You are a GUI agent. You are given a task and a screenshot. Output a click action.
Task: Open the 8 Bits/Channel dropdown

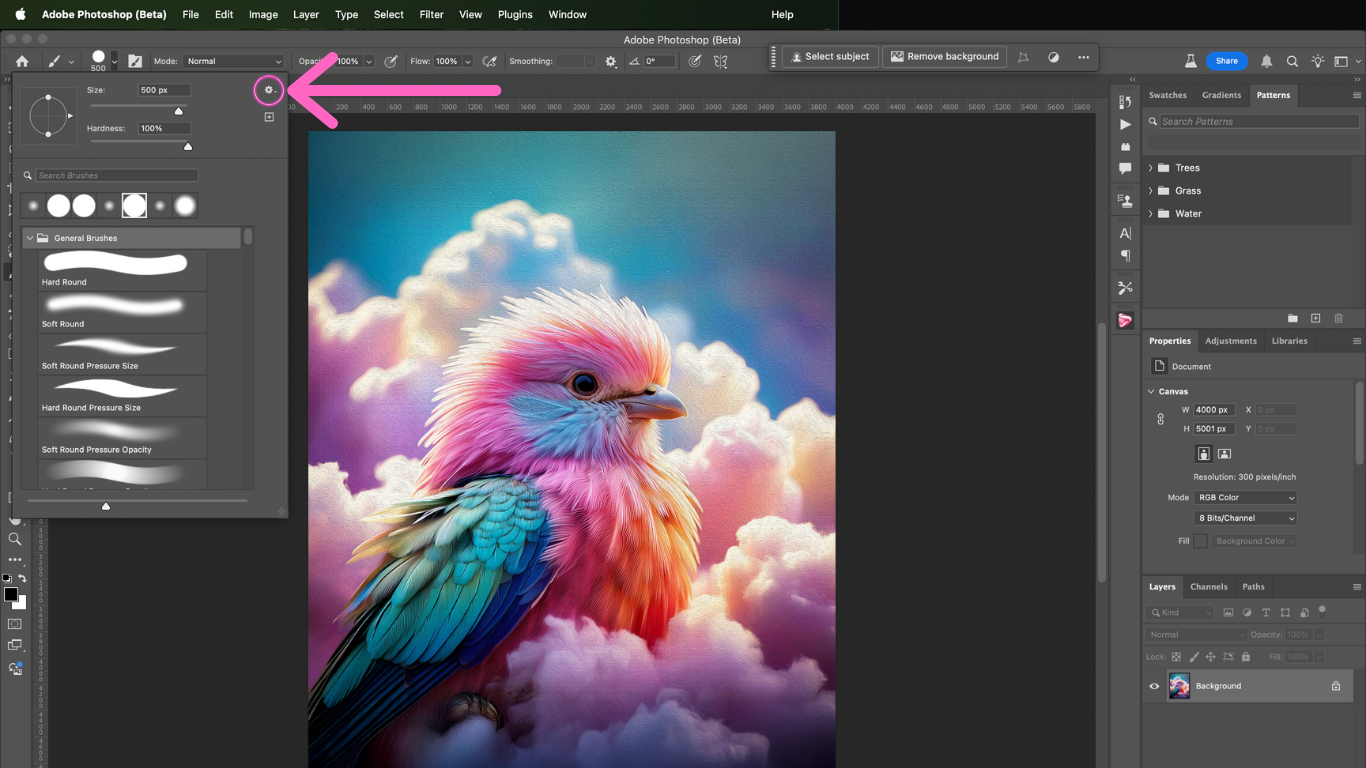[1246, 518]
